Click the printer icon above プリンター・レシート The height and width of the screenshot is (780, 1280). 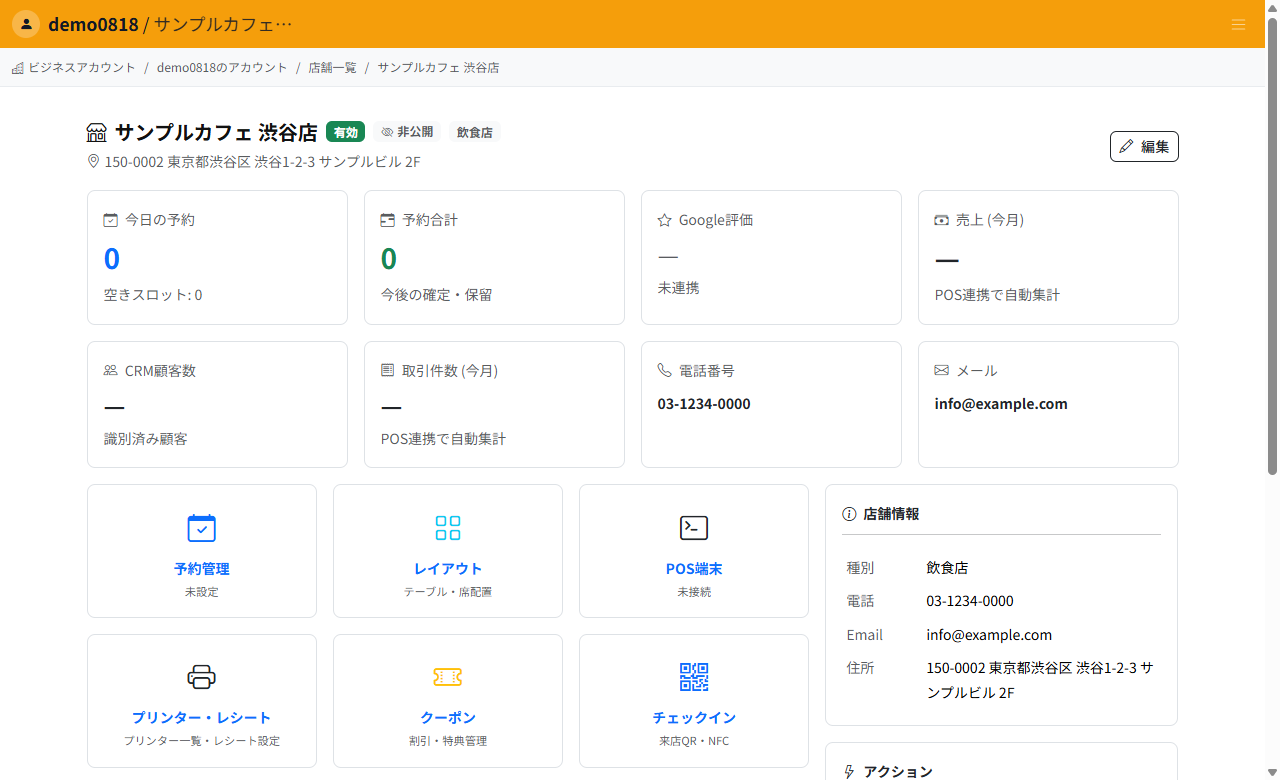[x=202, y=677]
